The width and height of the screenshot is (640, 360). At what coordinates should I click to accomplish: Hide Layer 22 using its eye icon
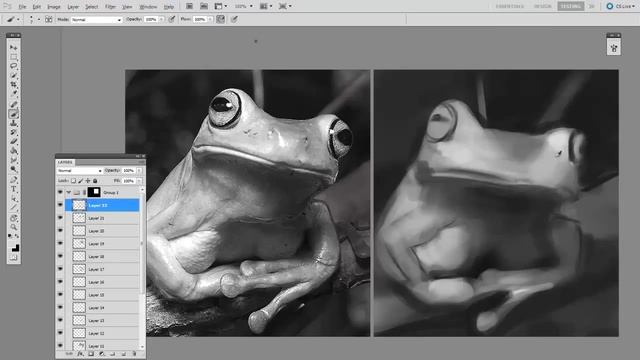click(x=60, y=205)
